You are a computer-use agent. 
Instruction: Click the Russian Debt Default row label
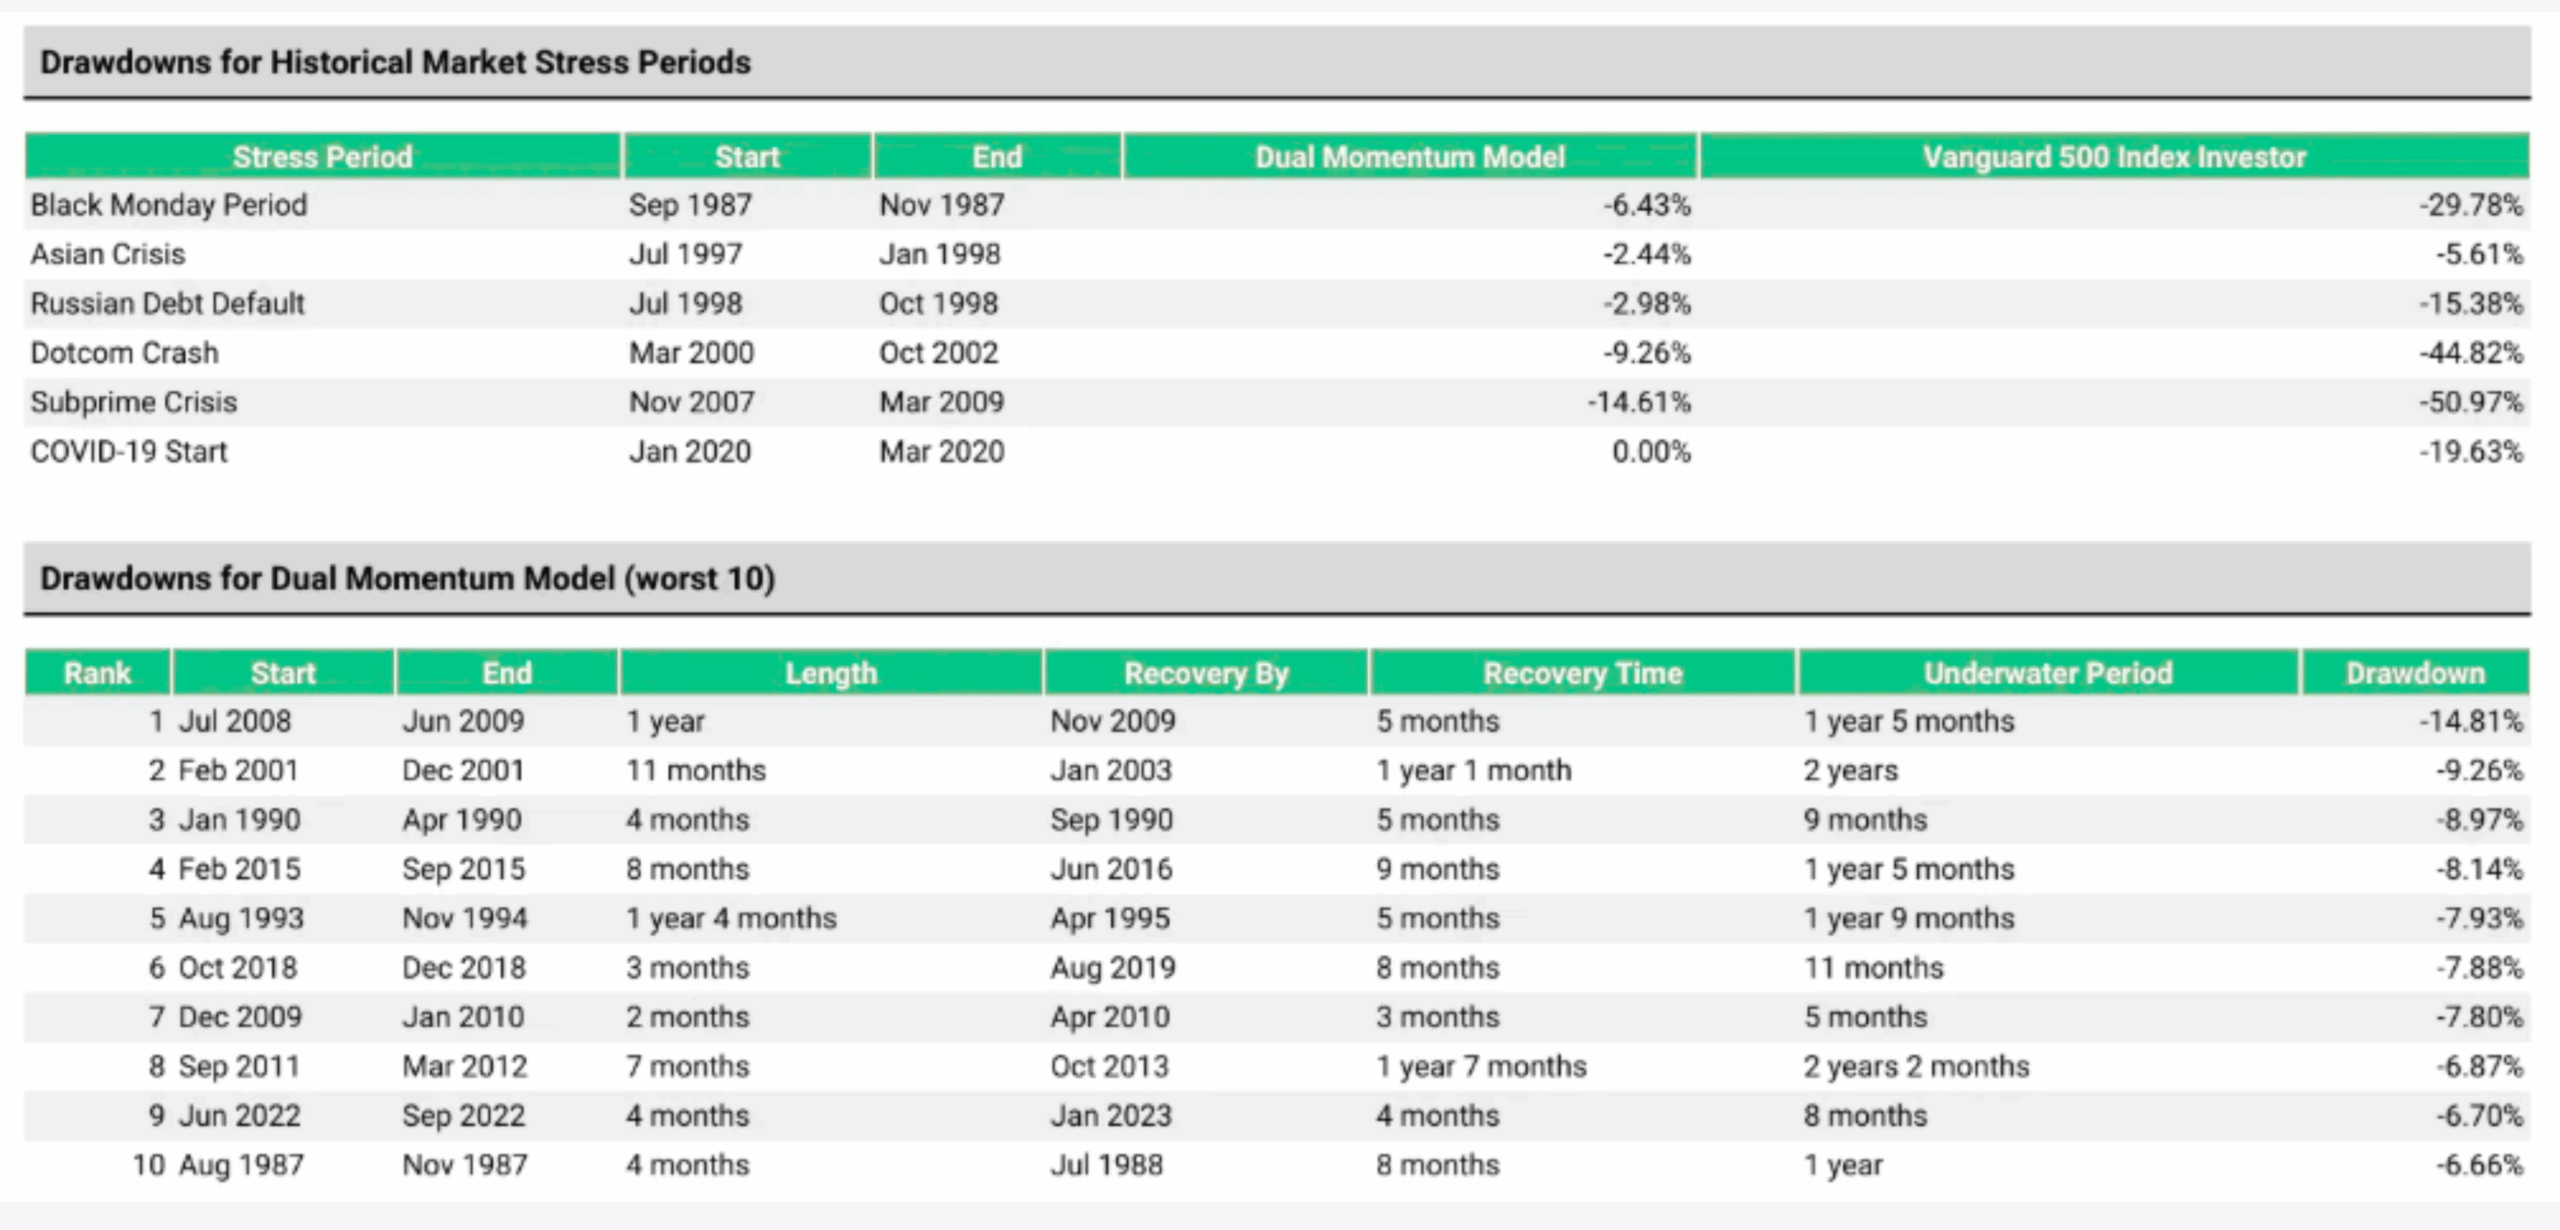[167, 304]
